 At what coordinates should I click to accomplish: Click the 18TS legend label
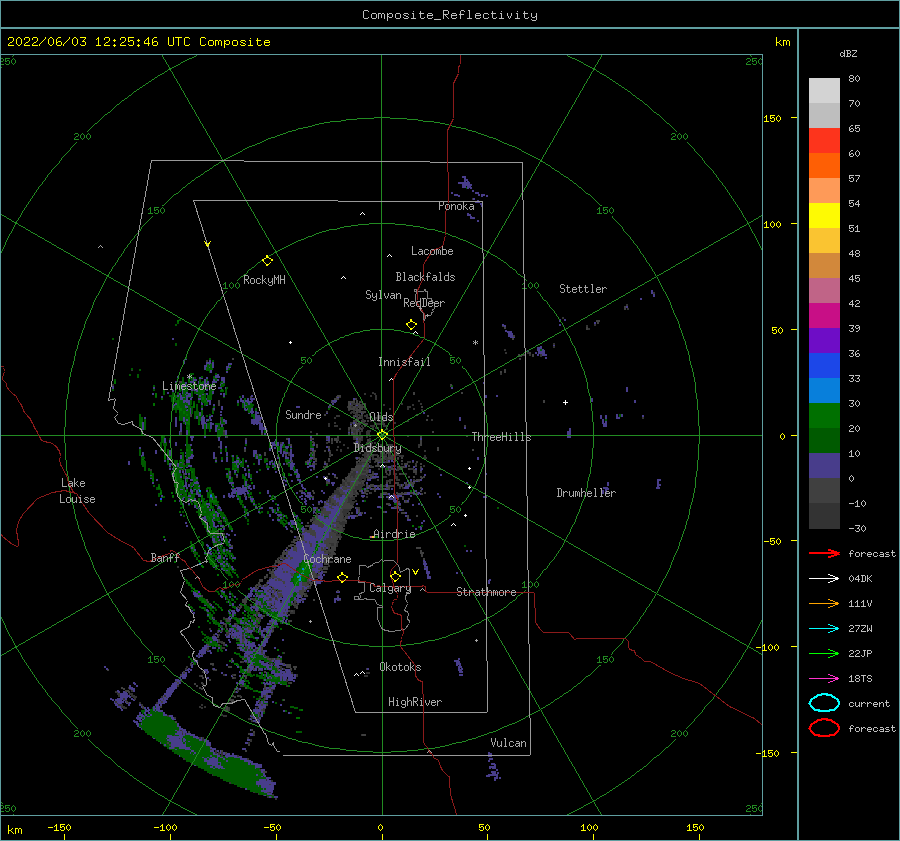[860, 679]
